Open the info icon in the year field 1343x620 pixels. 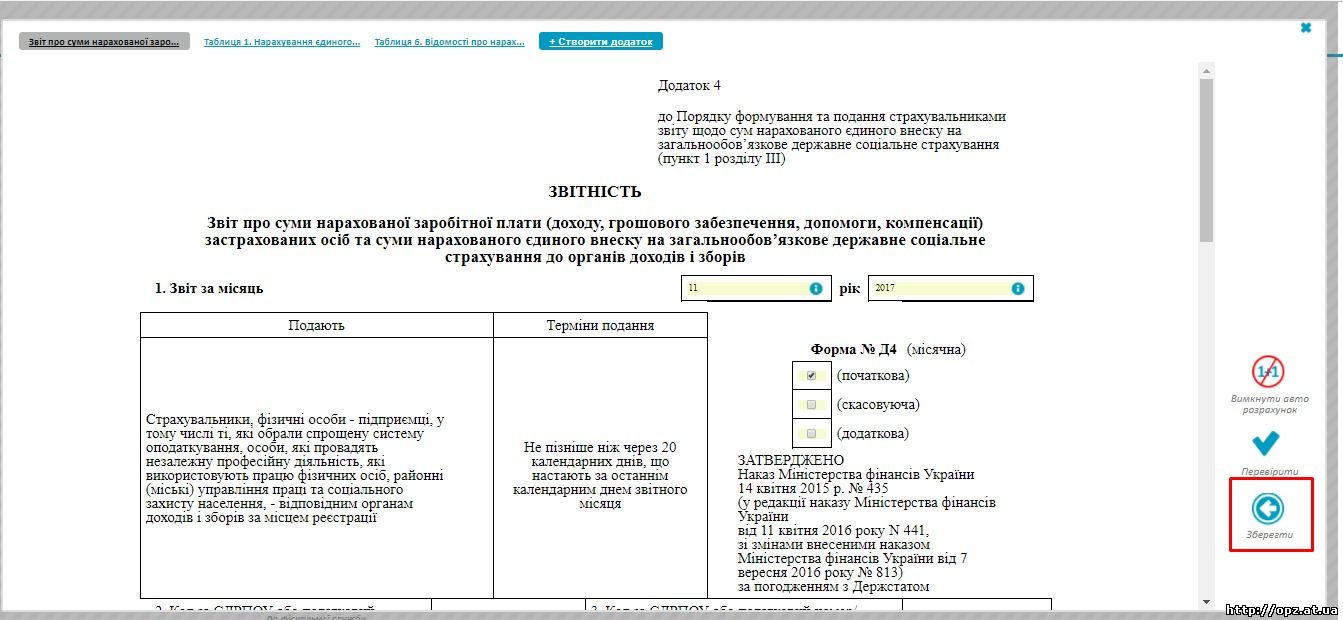coord(1018,288)
